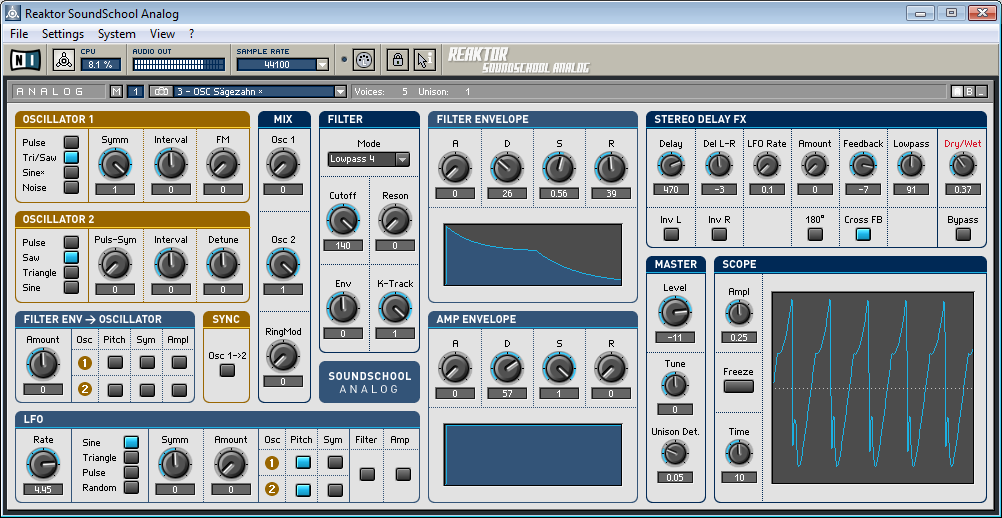Enable Oscillator 1 Noise waveform

pyautogui.click(x=71, y=188)
